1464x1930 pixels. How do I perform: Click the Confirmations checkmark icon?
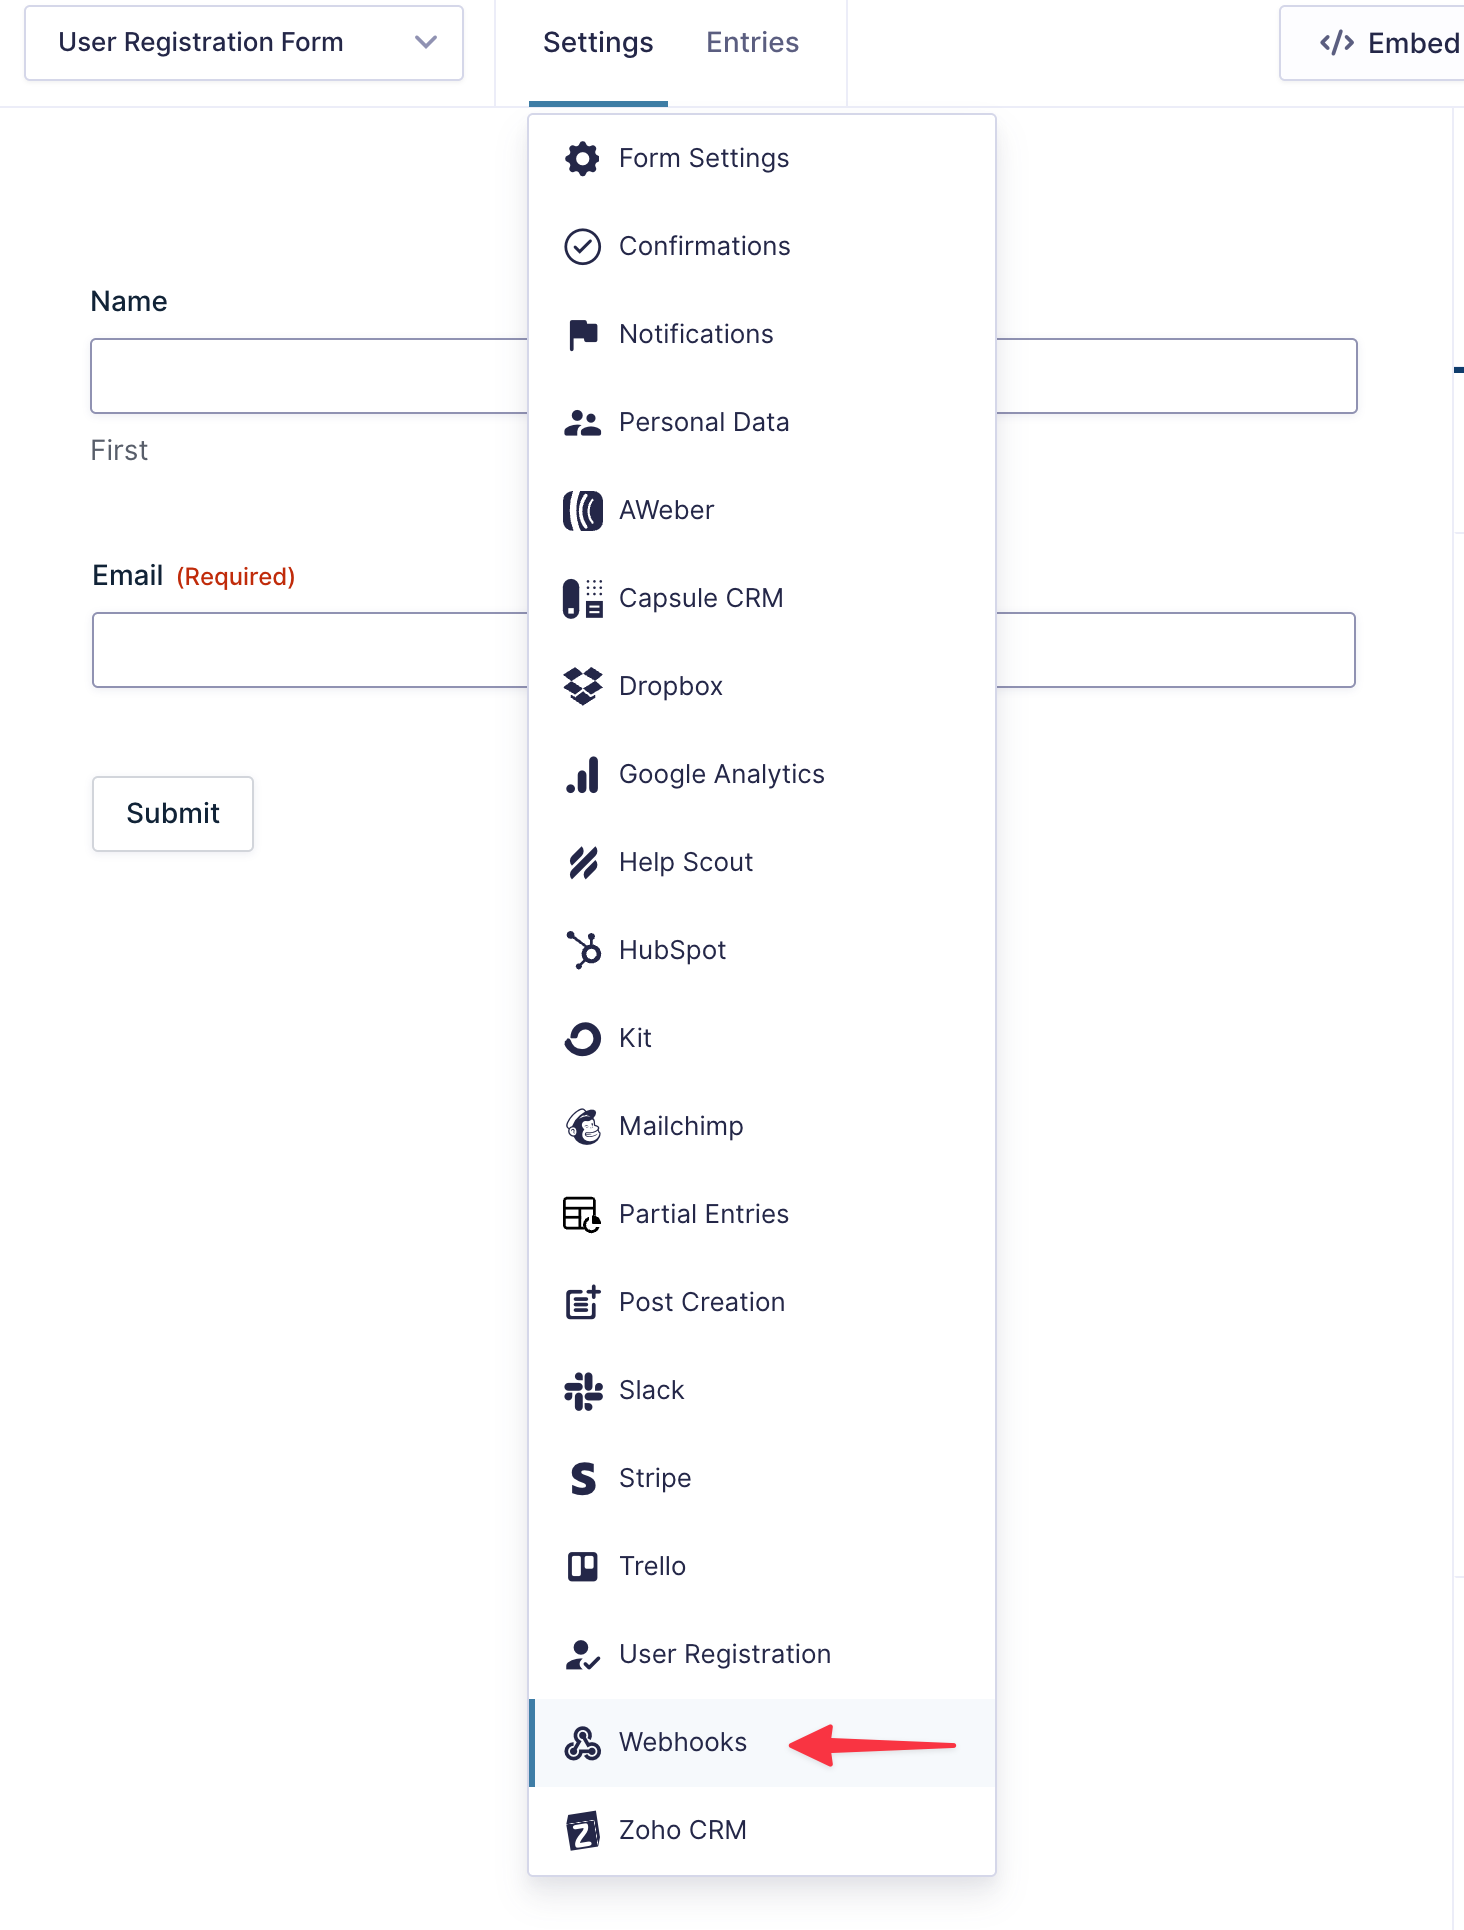582,246
